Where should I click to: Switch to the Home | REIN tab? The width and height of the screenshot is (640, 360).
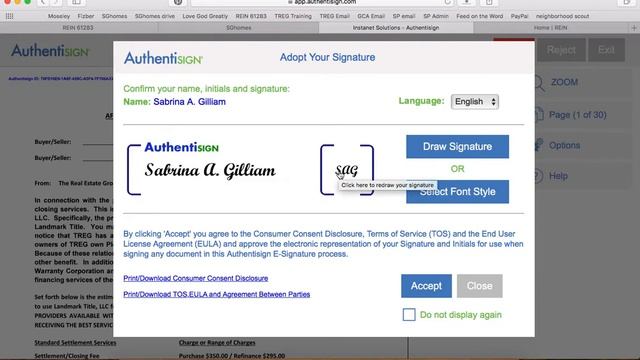[550, 28]
